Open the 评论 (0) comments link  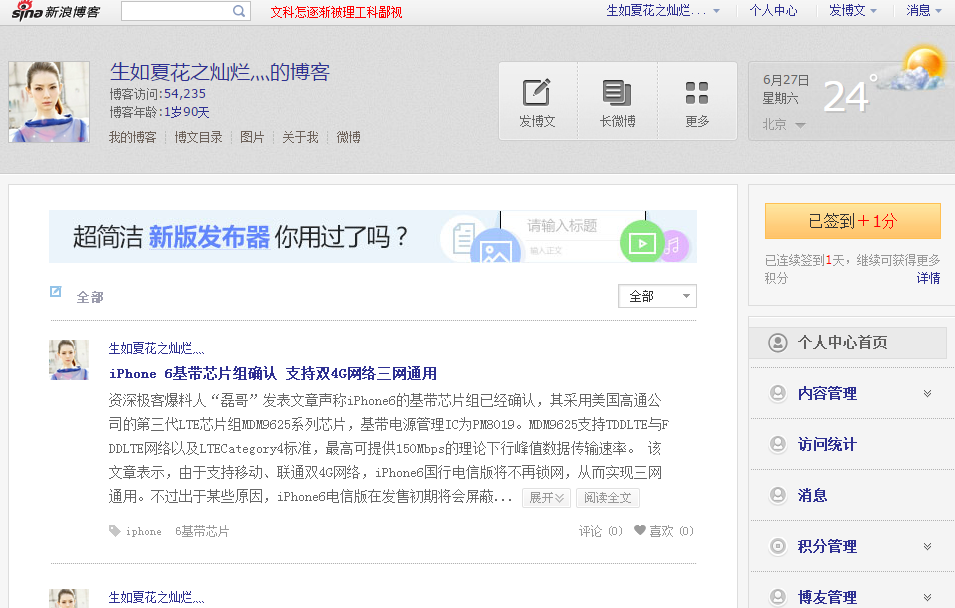601,531
